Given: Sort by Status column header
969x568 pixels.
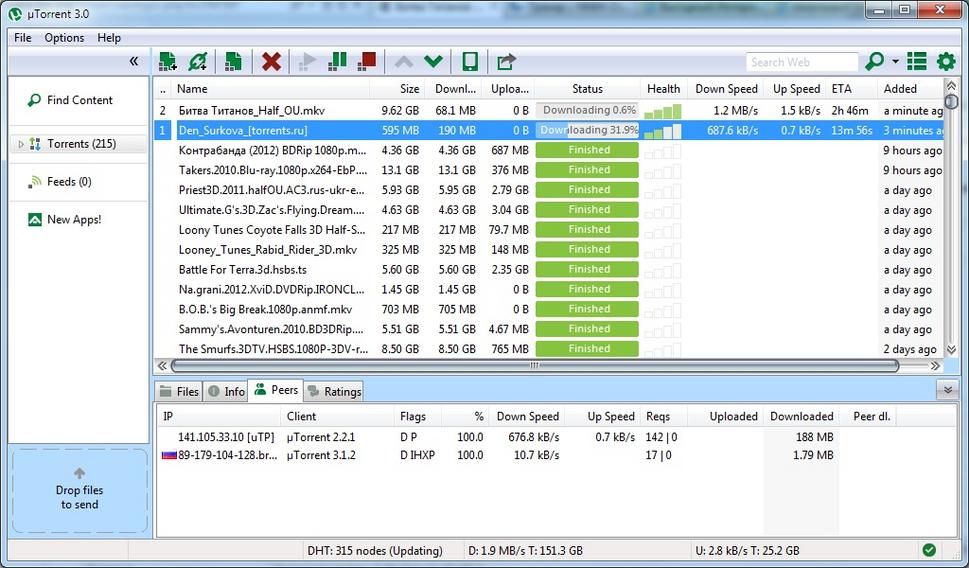Looking at the screenshot, I should pyautogui.click(x=587, y=89).
